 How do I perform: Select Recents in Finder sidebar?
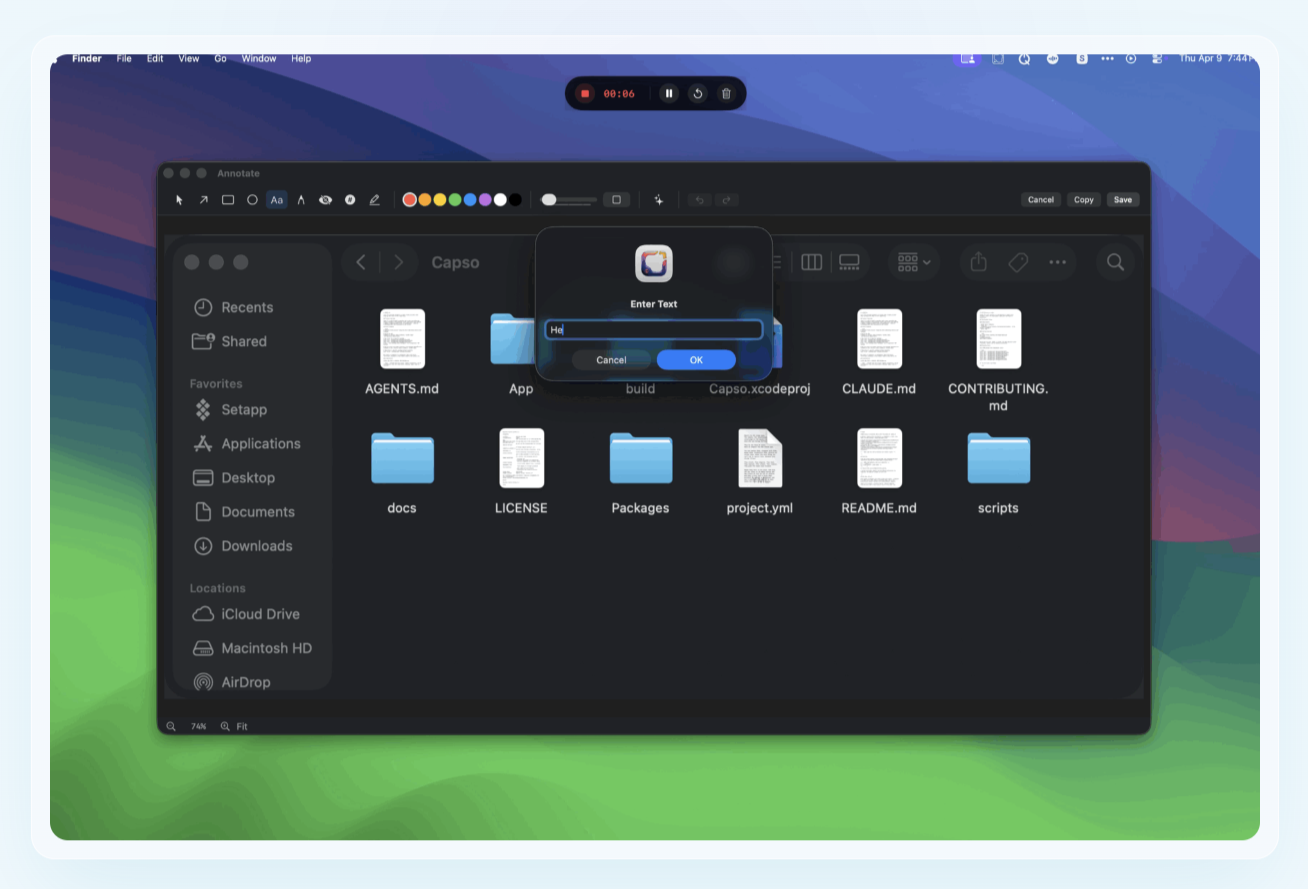[233, 307]
